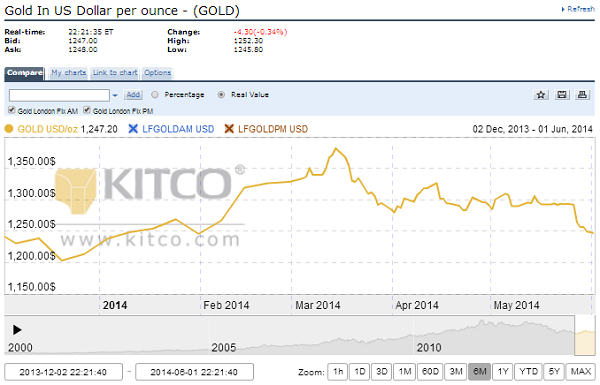Click the GOLD USD/oz legend dot
This screenshot has width=600, height=385.
9,129
